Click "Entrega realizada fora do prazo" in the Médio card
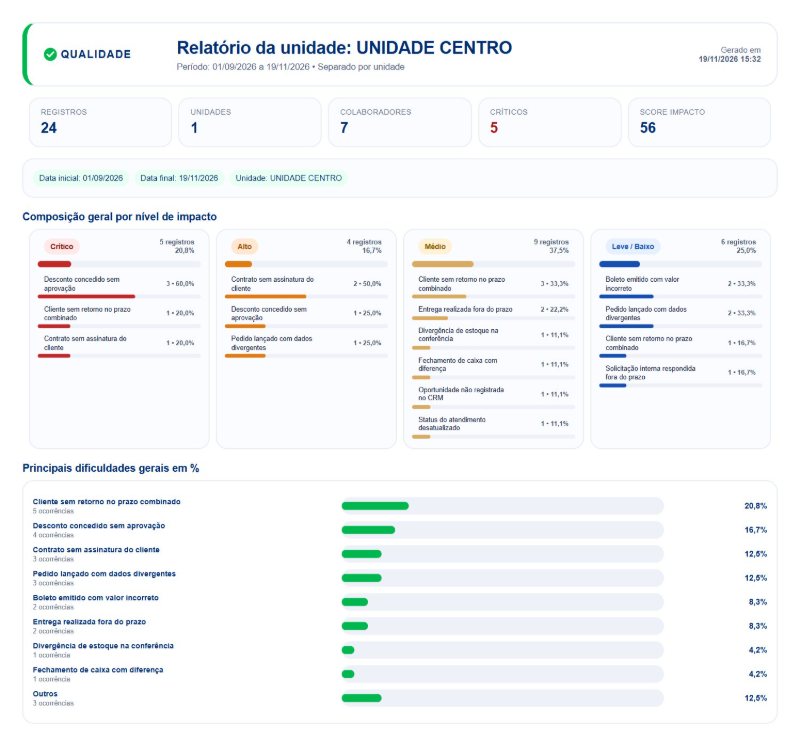The height and width of the screenshot is (738, 800). pyautogui.click(x=465, y=309)
